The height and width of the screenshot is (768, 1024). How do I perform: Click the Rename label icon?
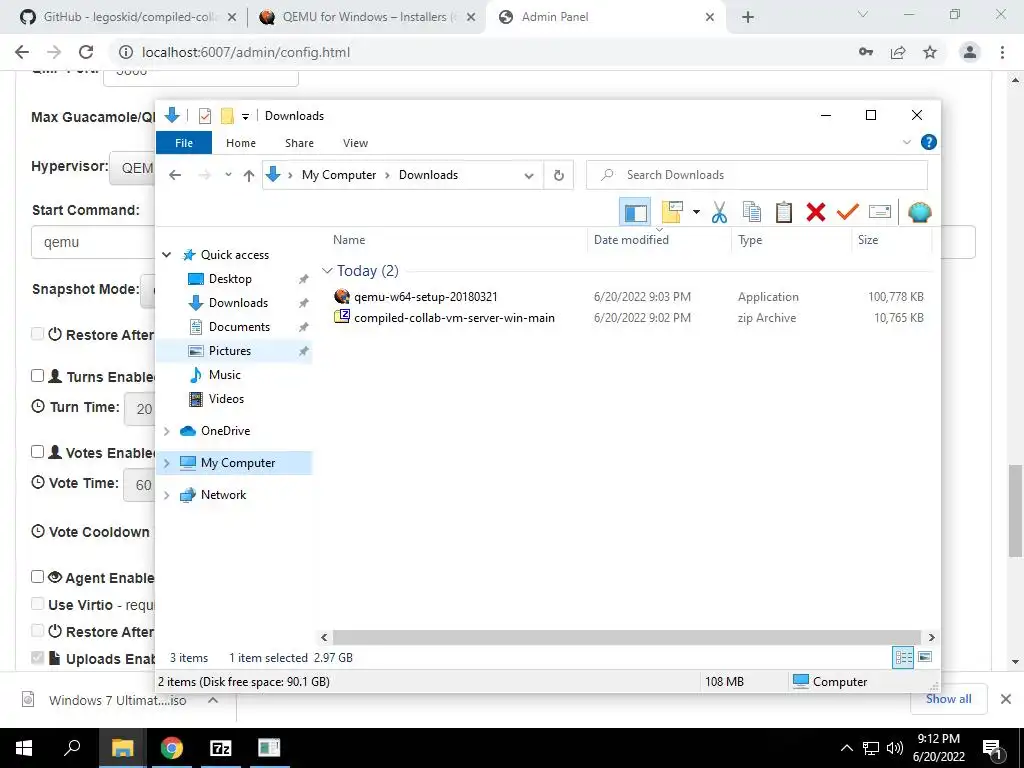880,212
